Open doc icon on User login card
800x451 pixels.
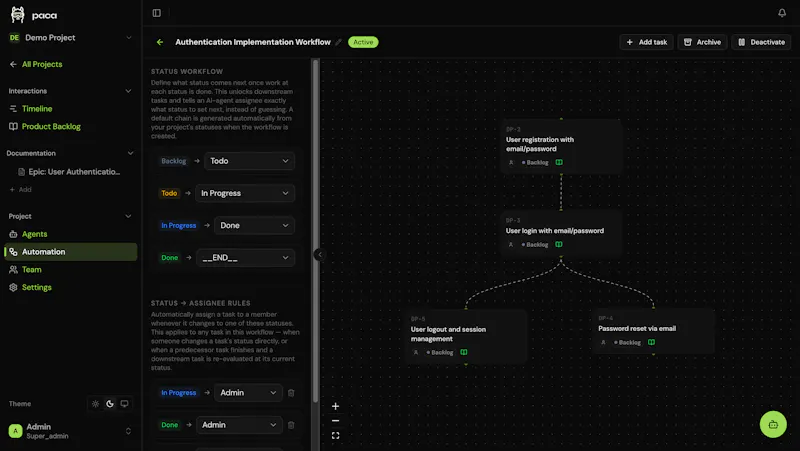click(x=559, y=244)
